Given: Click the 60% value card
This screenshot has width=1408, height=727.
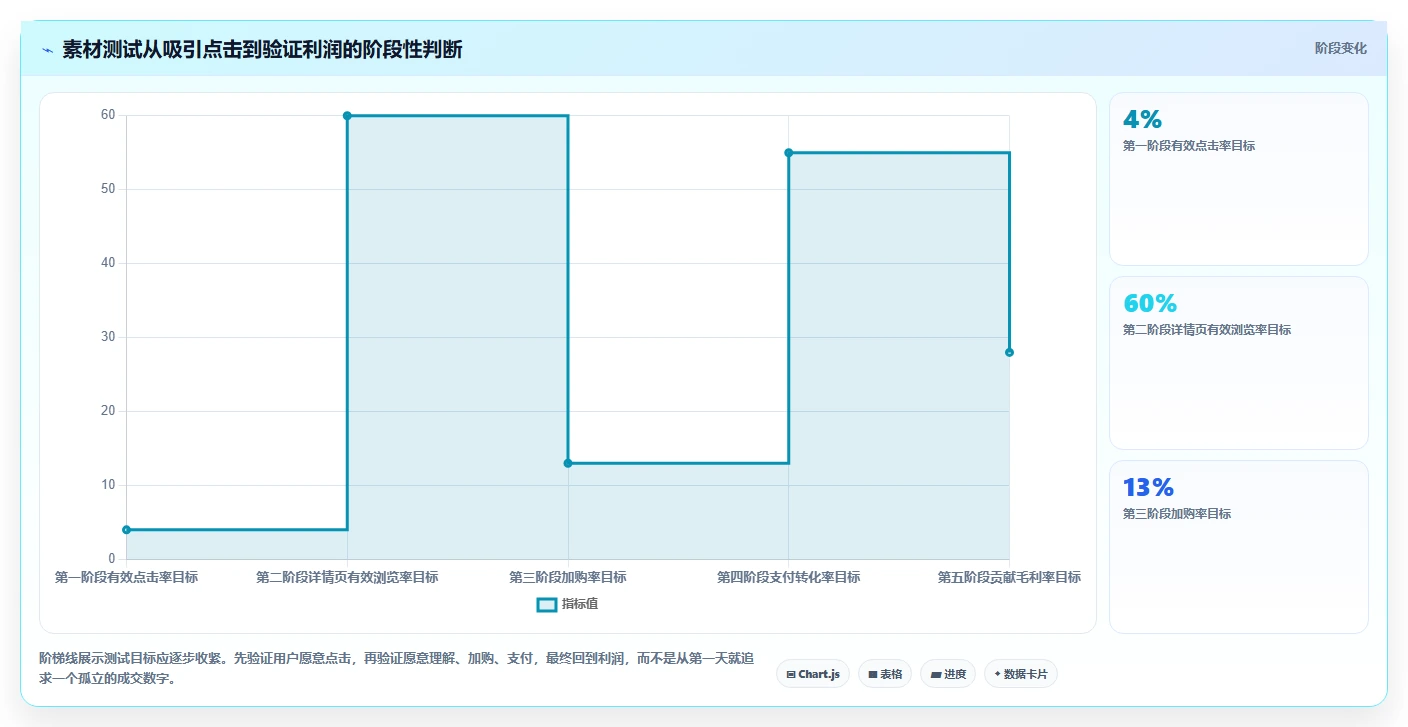Looking at the screenshot, I should click(1238, 363).
